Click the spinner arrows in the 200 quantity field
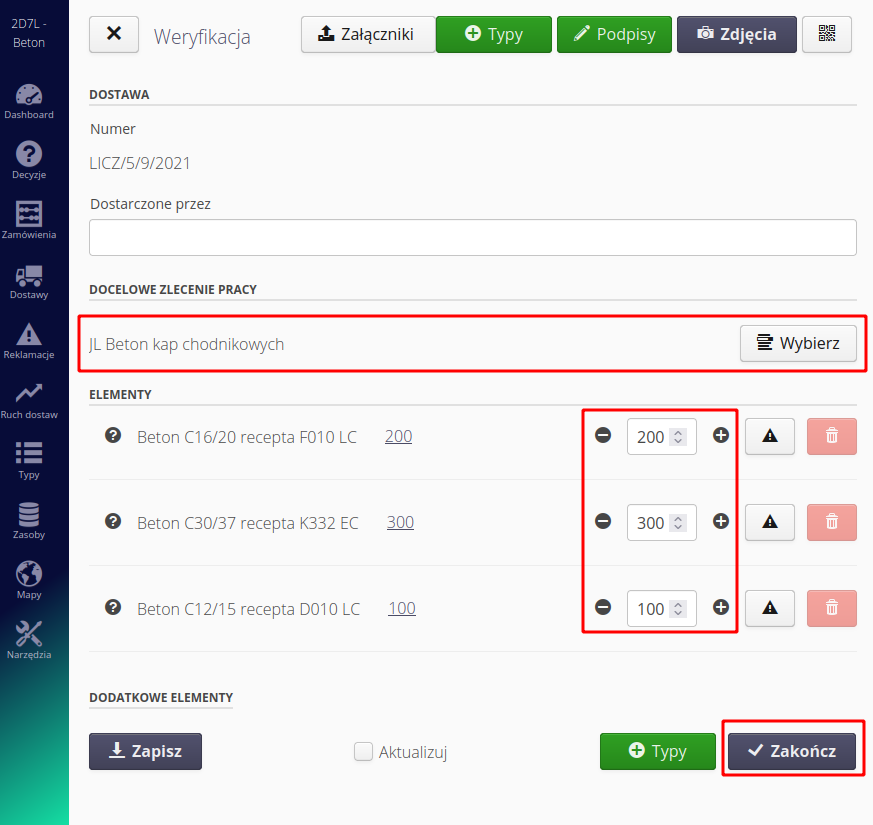 pyautogui.click(x=678, y=437)
